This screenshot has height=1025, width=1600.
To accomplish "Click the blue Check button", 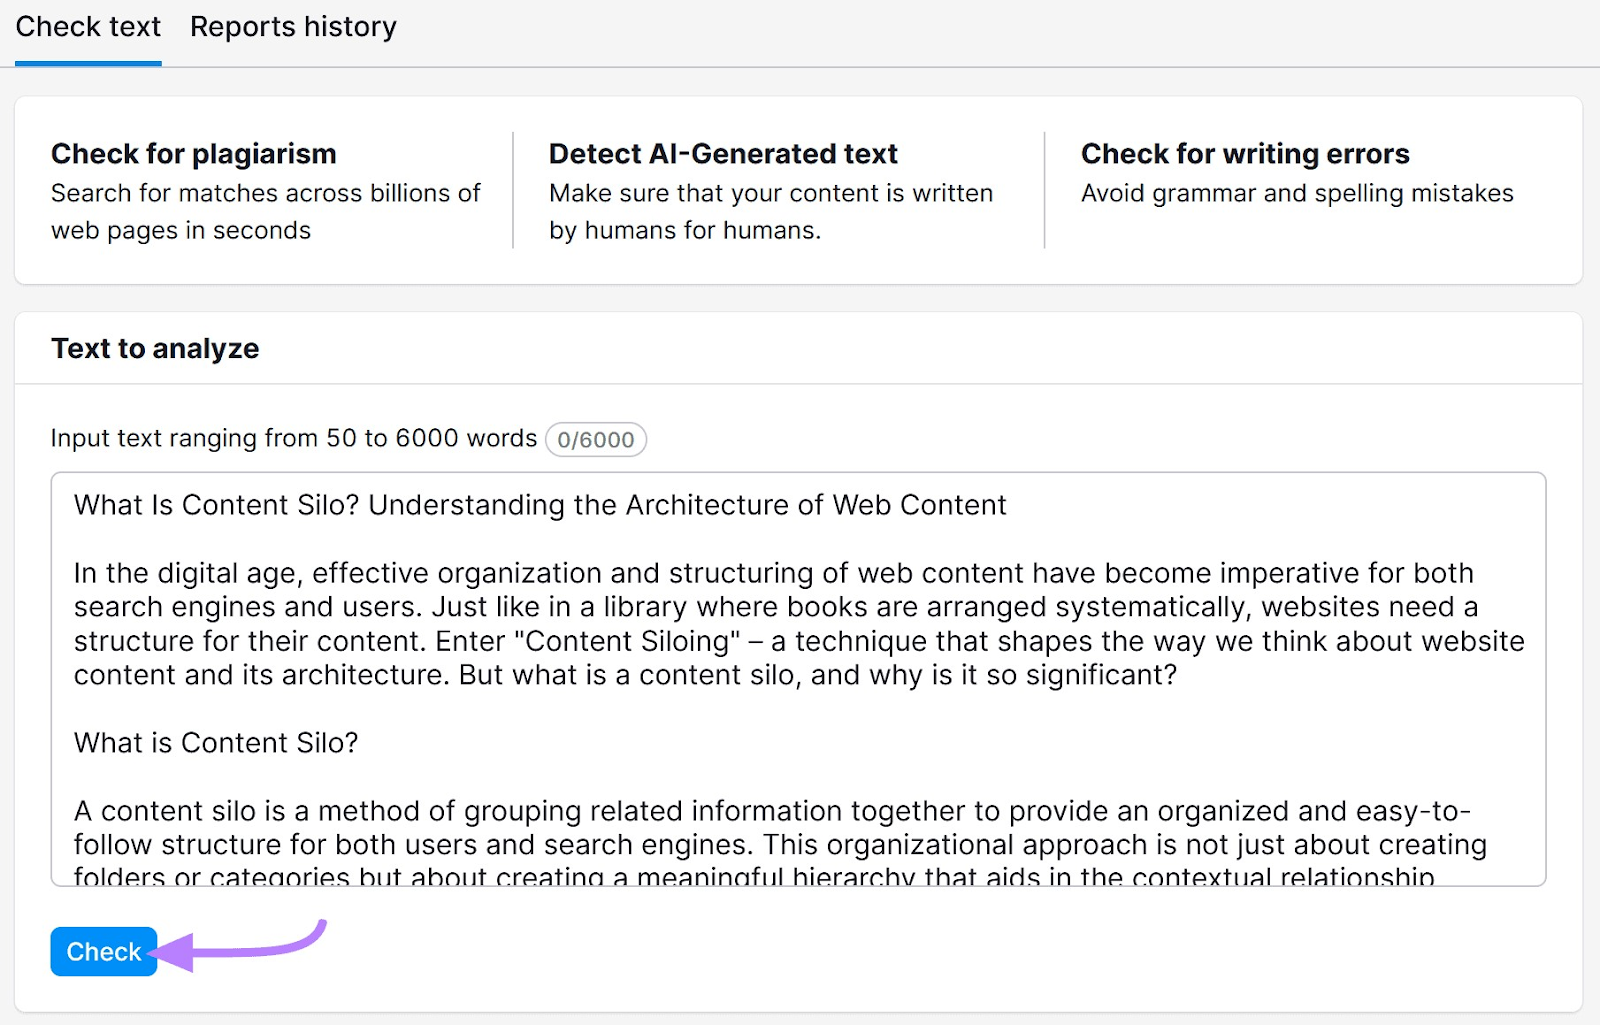I will pyautogui.click(x=103, y=951).
